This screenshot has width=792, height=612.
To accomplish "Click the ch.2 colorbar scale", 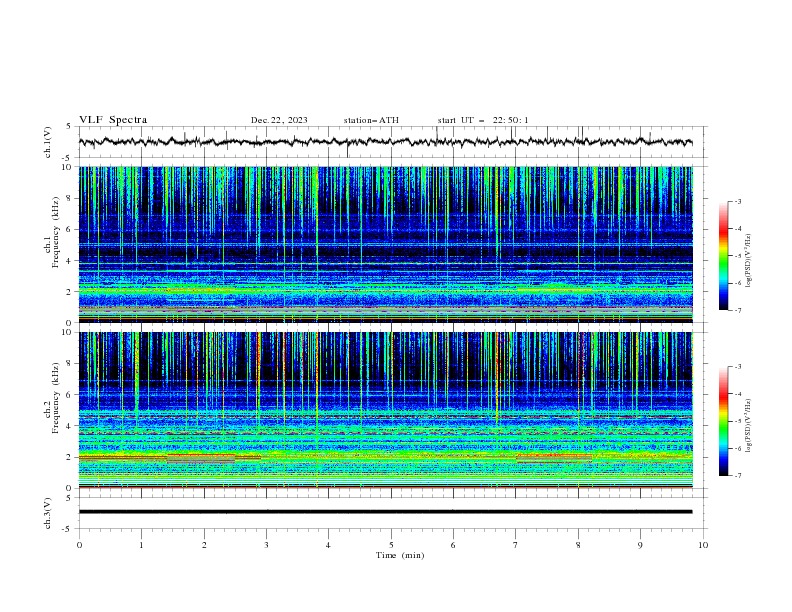I will click(723, 421).
